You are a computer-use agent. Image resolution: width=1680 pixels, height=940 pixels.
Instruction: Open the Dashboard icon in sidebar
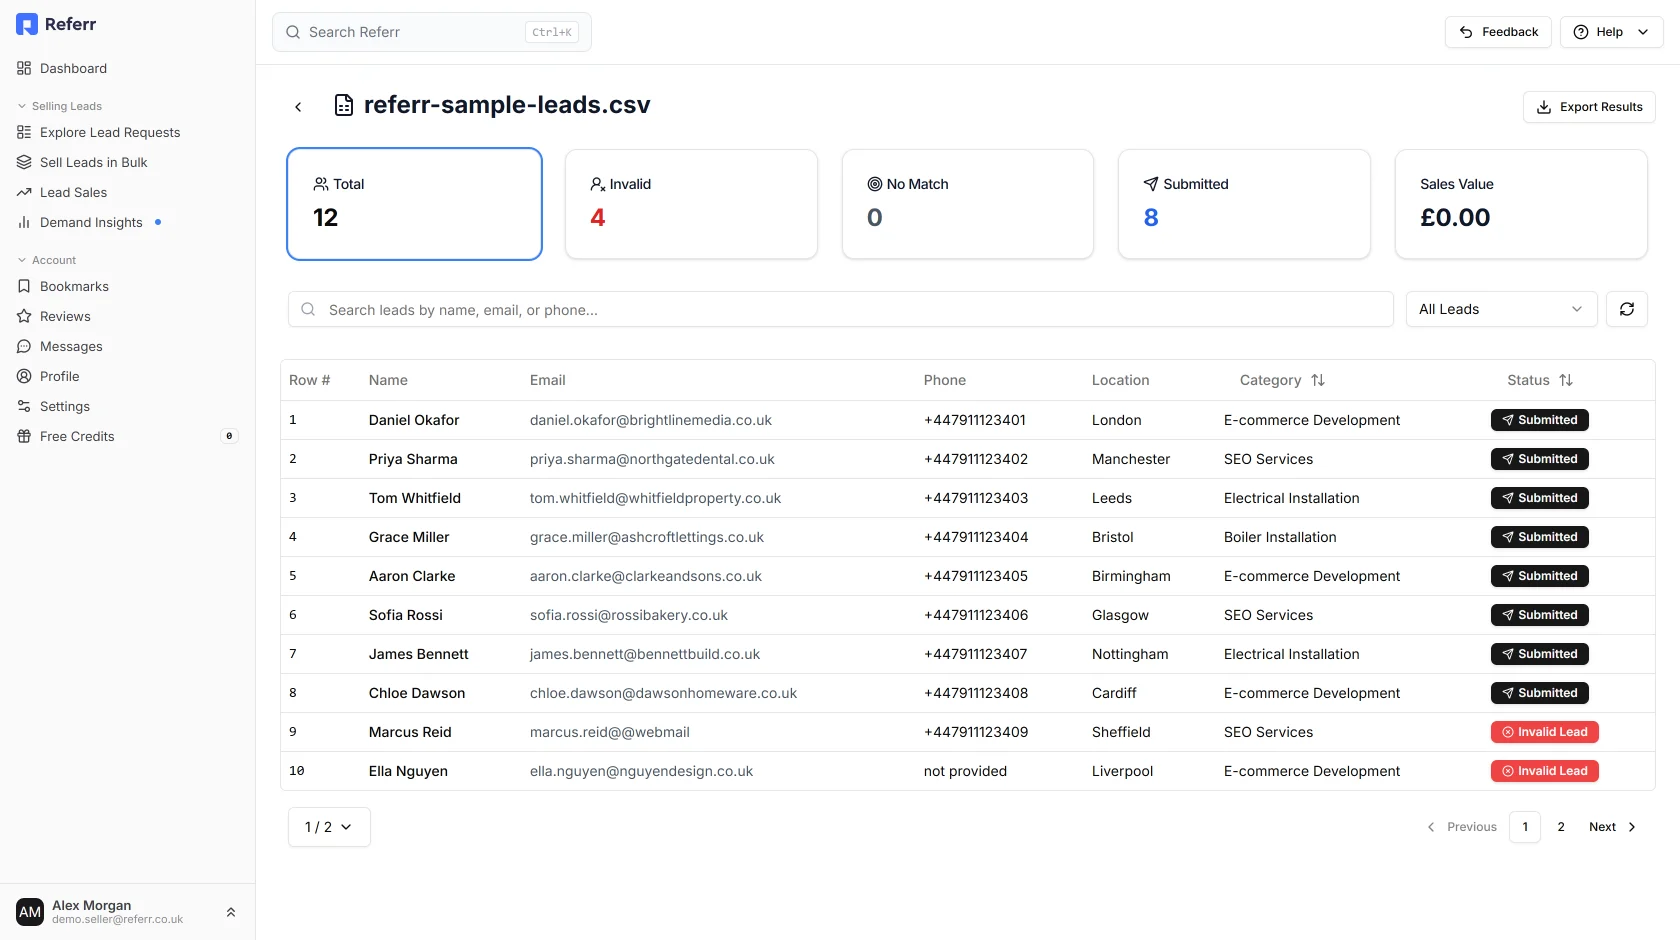click(x=24, y=68)
